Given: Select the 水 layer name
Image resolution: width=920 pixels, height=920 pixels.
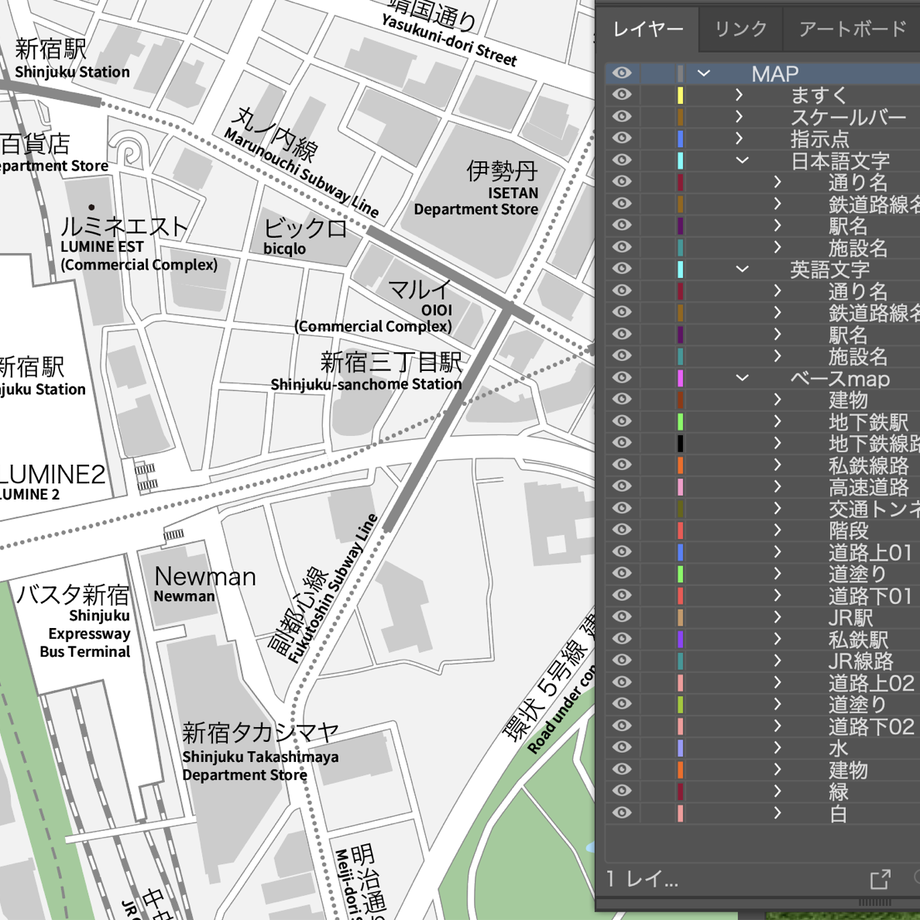Looking at the screenshot, I should pyautogui.click(x=838, y=748).
